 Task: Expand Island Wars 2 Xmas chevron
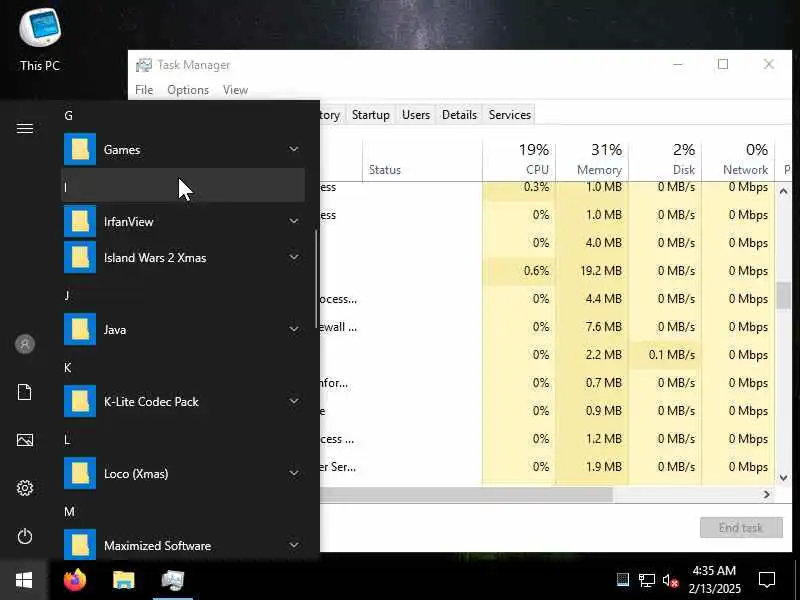294,257
